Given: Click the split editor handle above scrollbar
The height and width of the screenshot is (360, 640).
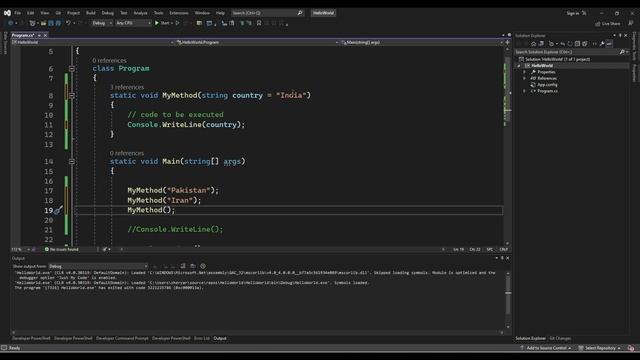Looking at the screenshot, I should (x=507, y=42).
